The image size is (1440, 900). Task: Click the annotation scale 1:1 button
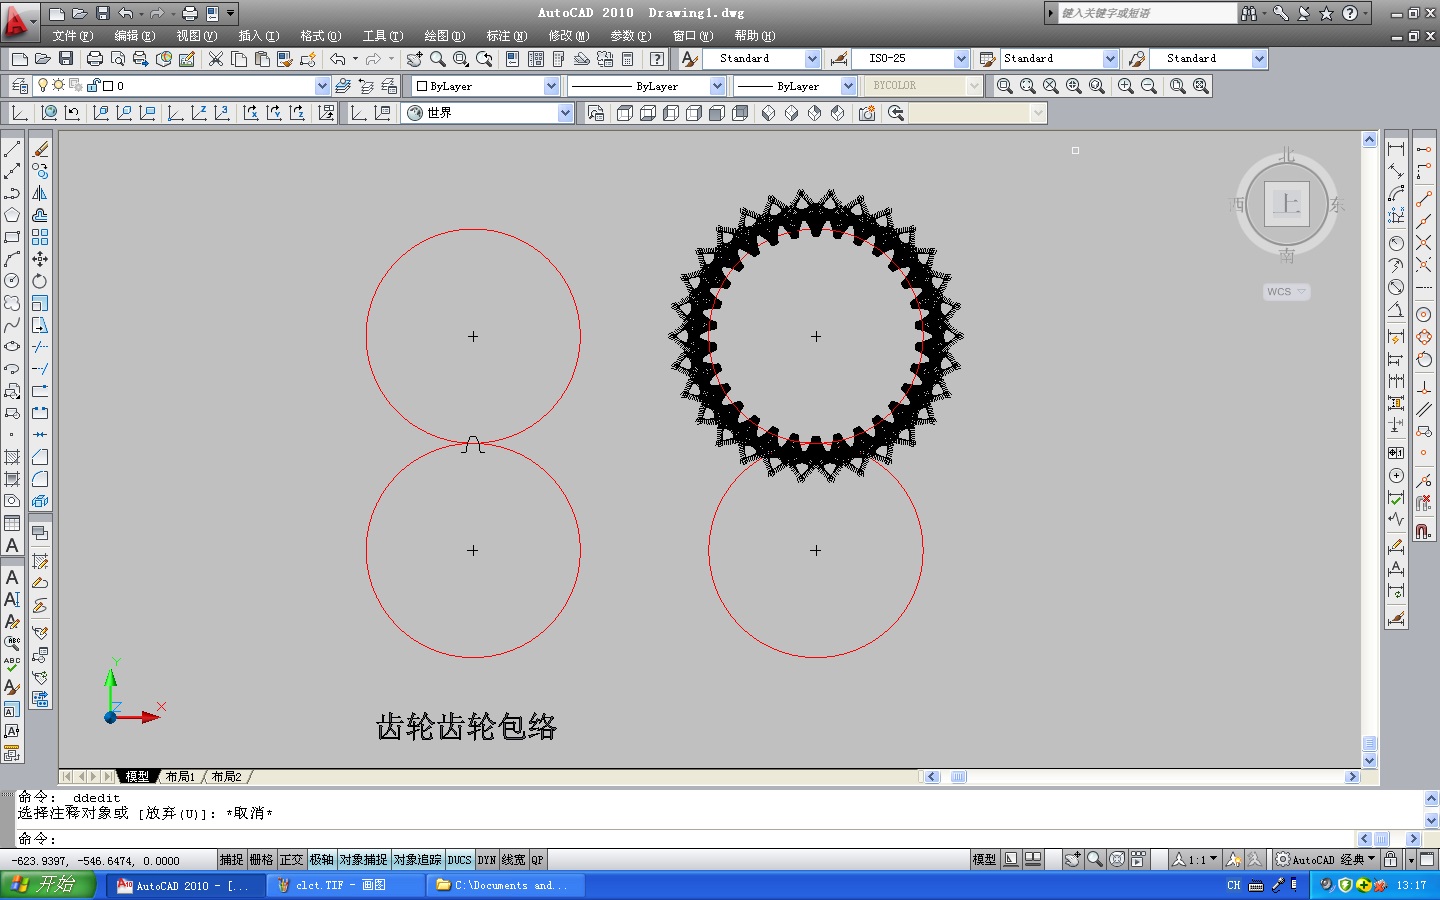pos(1196,860)
